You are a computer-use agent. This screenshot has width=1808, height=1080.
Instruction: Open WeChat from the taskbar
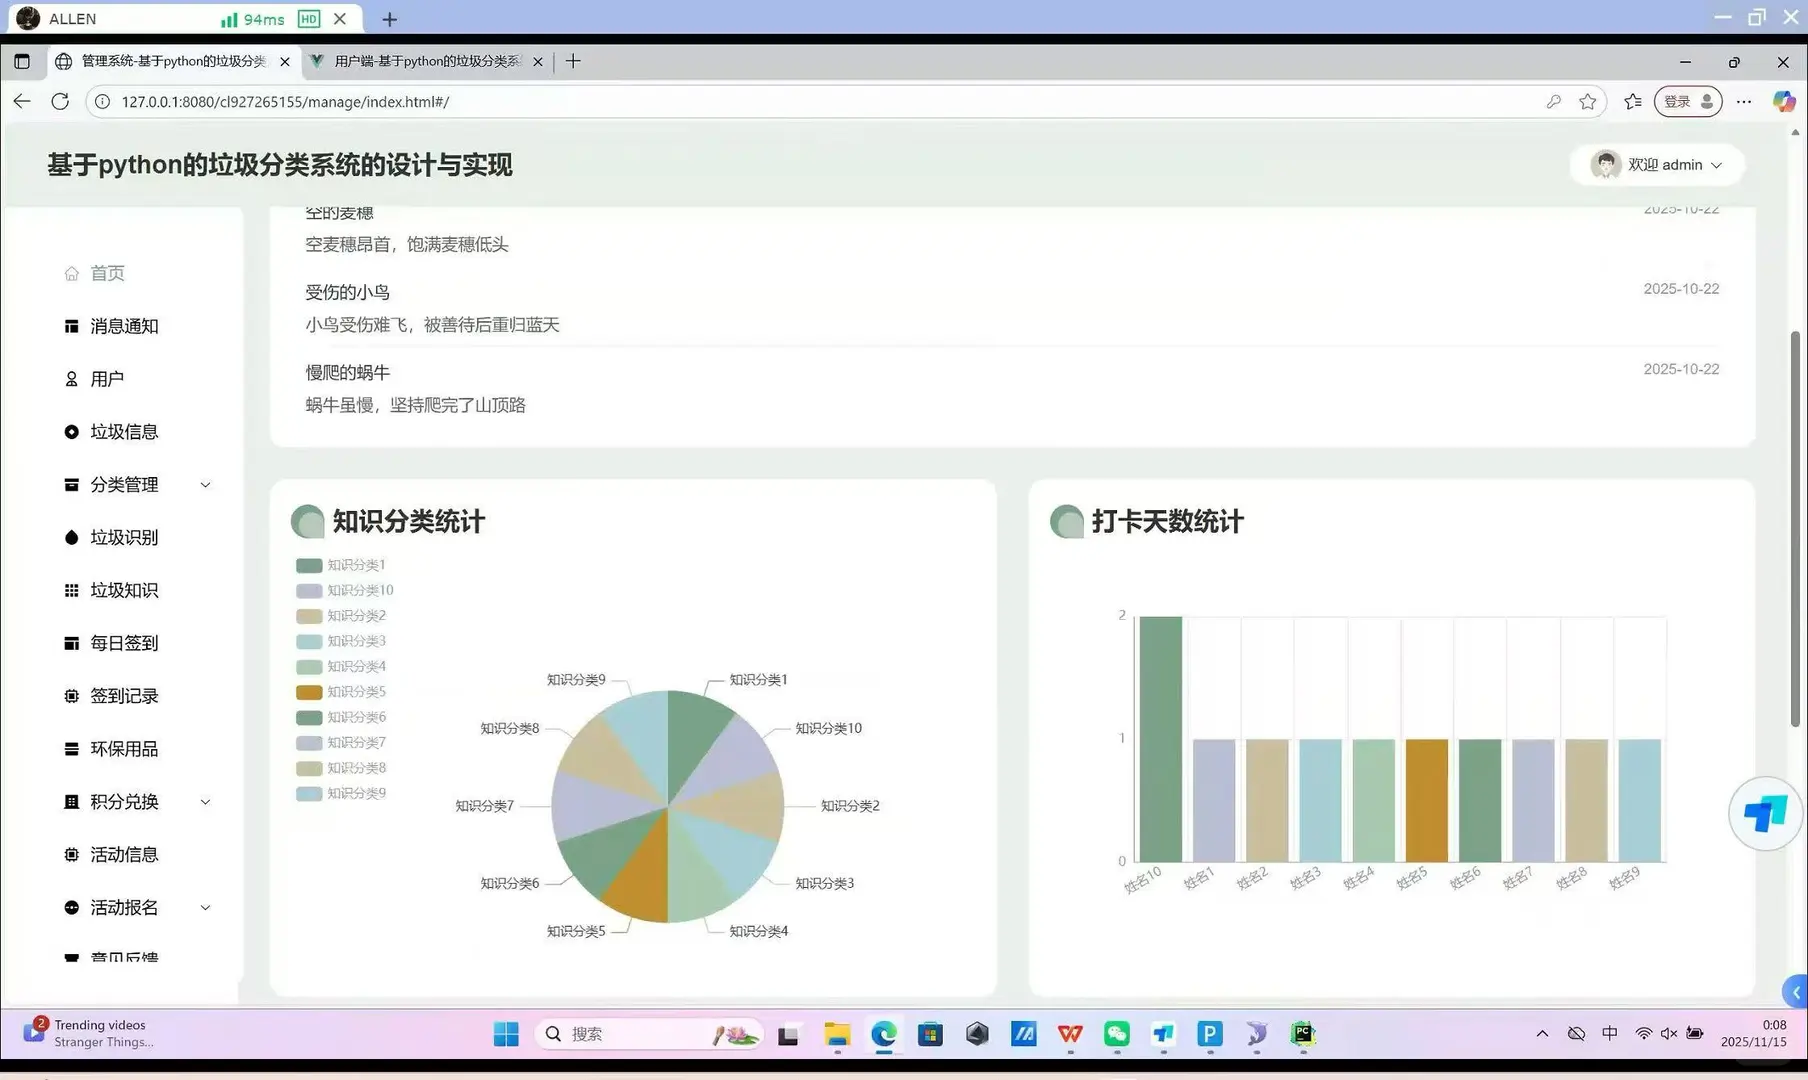click(1116, 1033)
